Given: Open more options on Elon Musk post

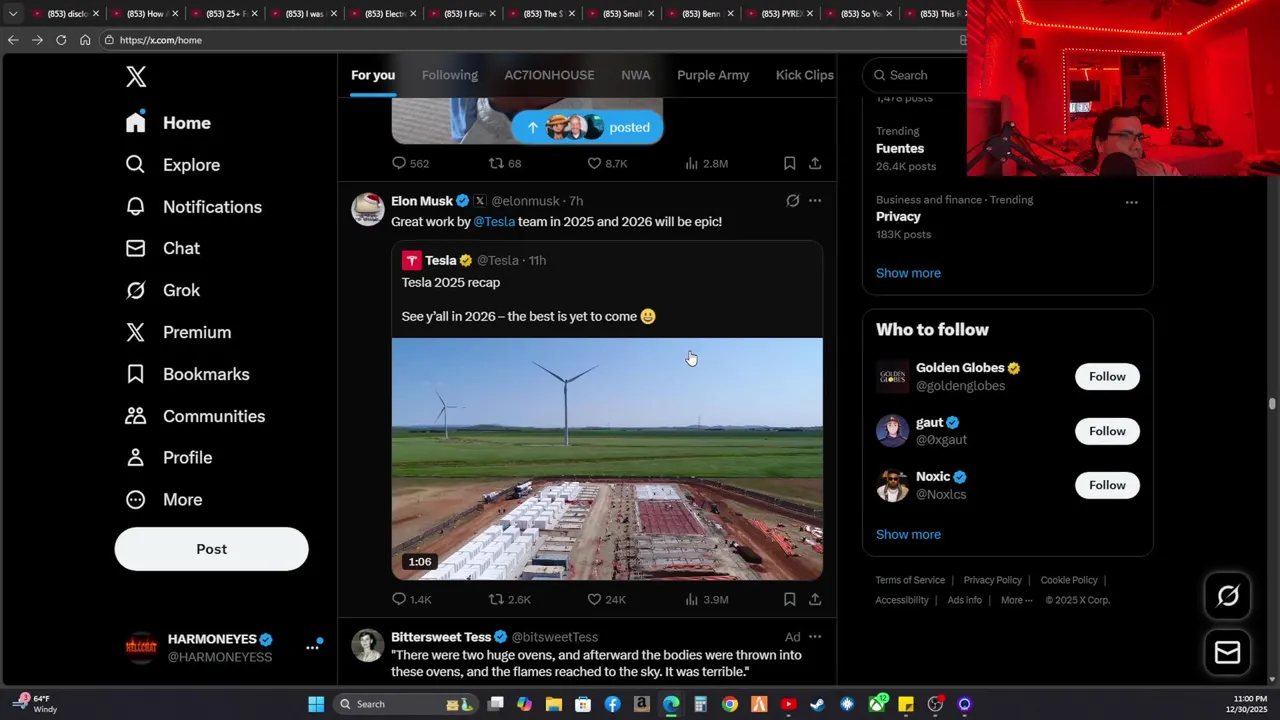Looking at the screenshot, I should pos(815,201).
